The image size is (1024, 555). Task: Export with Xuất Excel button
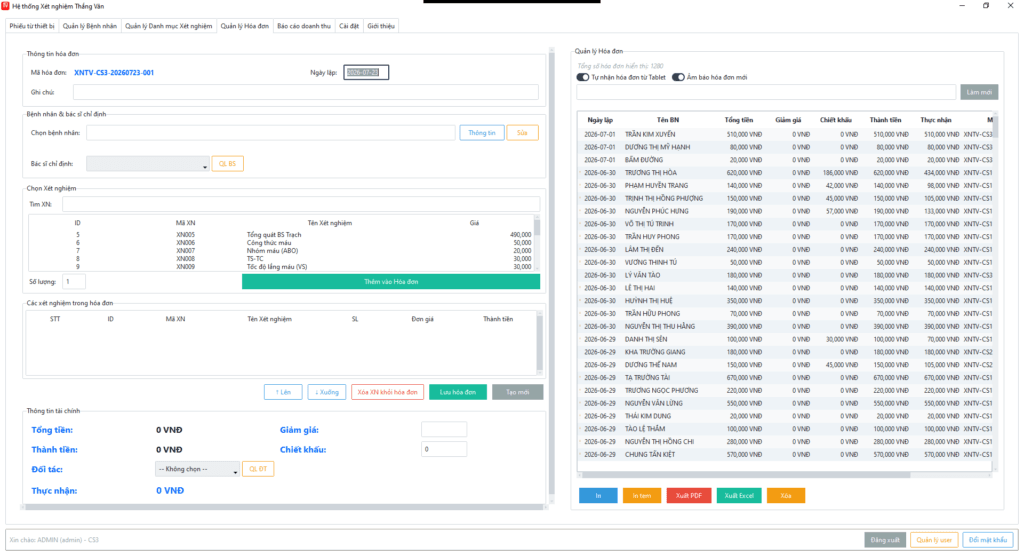[x=739, y=496]
